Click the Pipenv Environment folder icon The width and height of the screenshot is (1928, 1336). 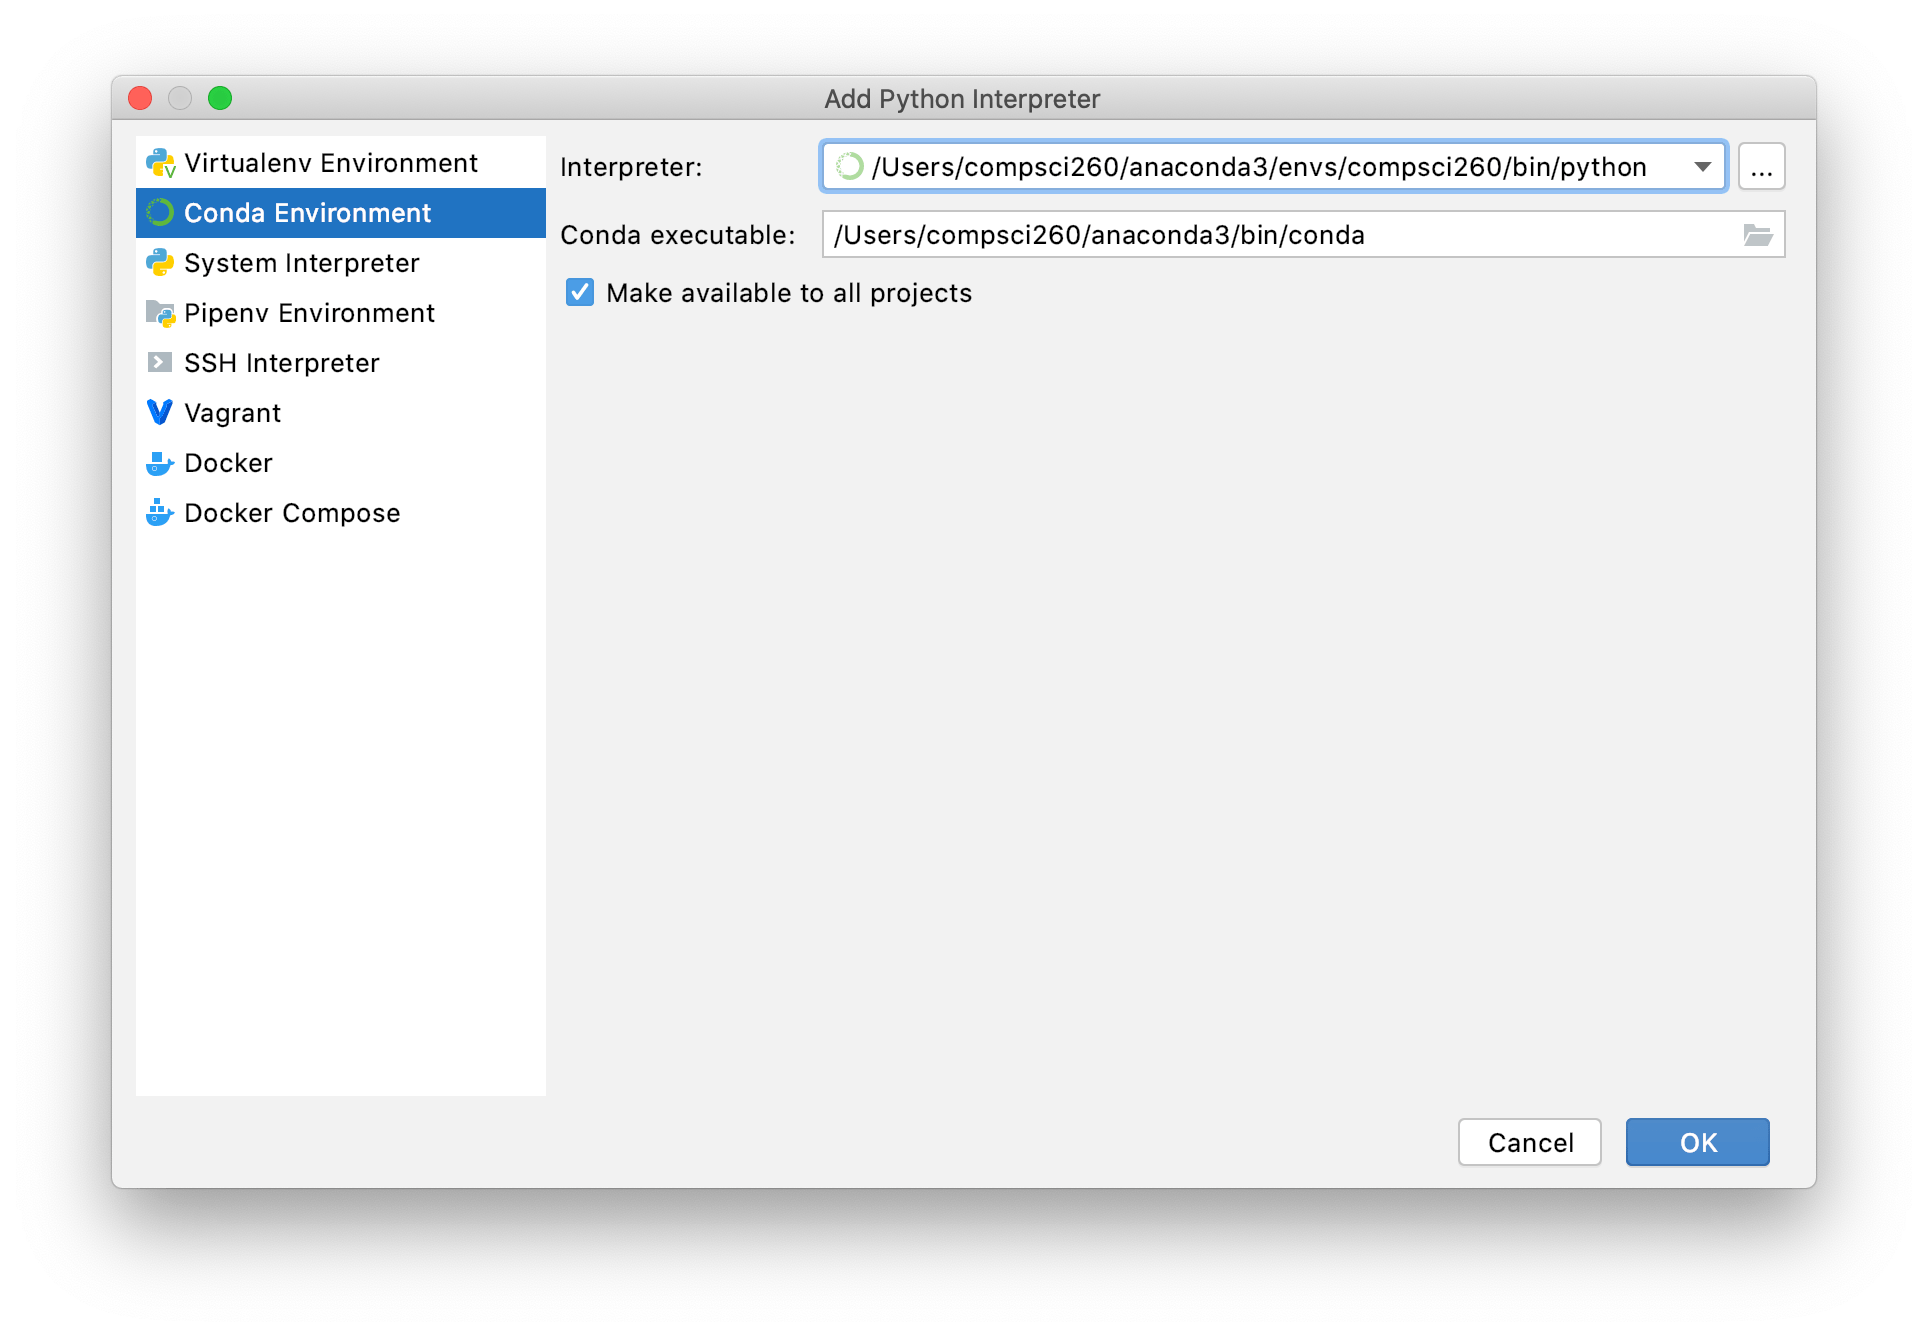pos(160,313)
